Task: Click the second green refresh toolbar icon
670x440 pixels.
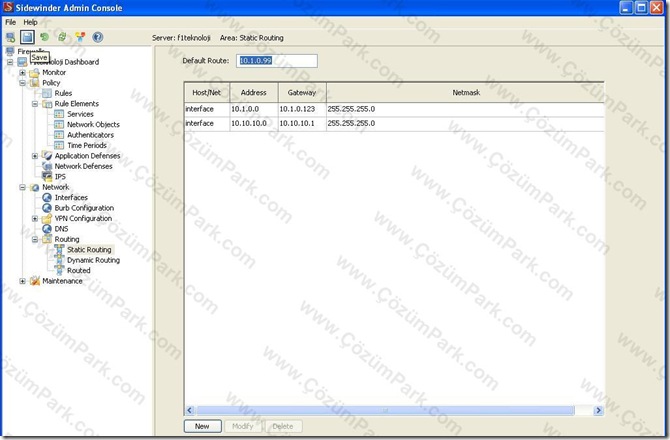Action: coord(62,37)
